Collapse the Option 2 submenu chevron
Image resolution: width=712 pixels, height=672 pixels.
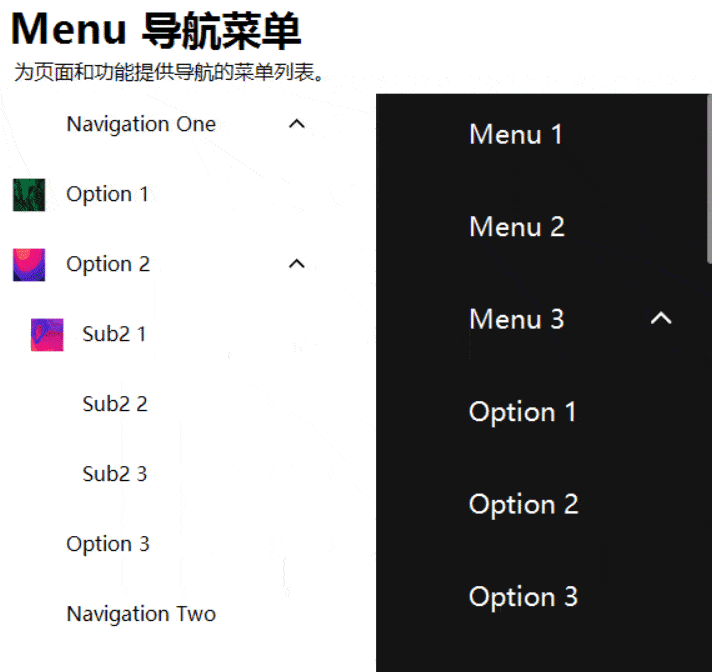tap(297, 264)
